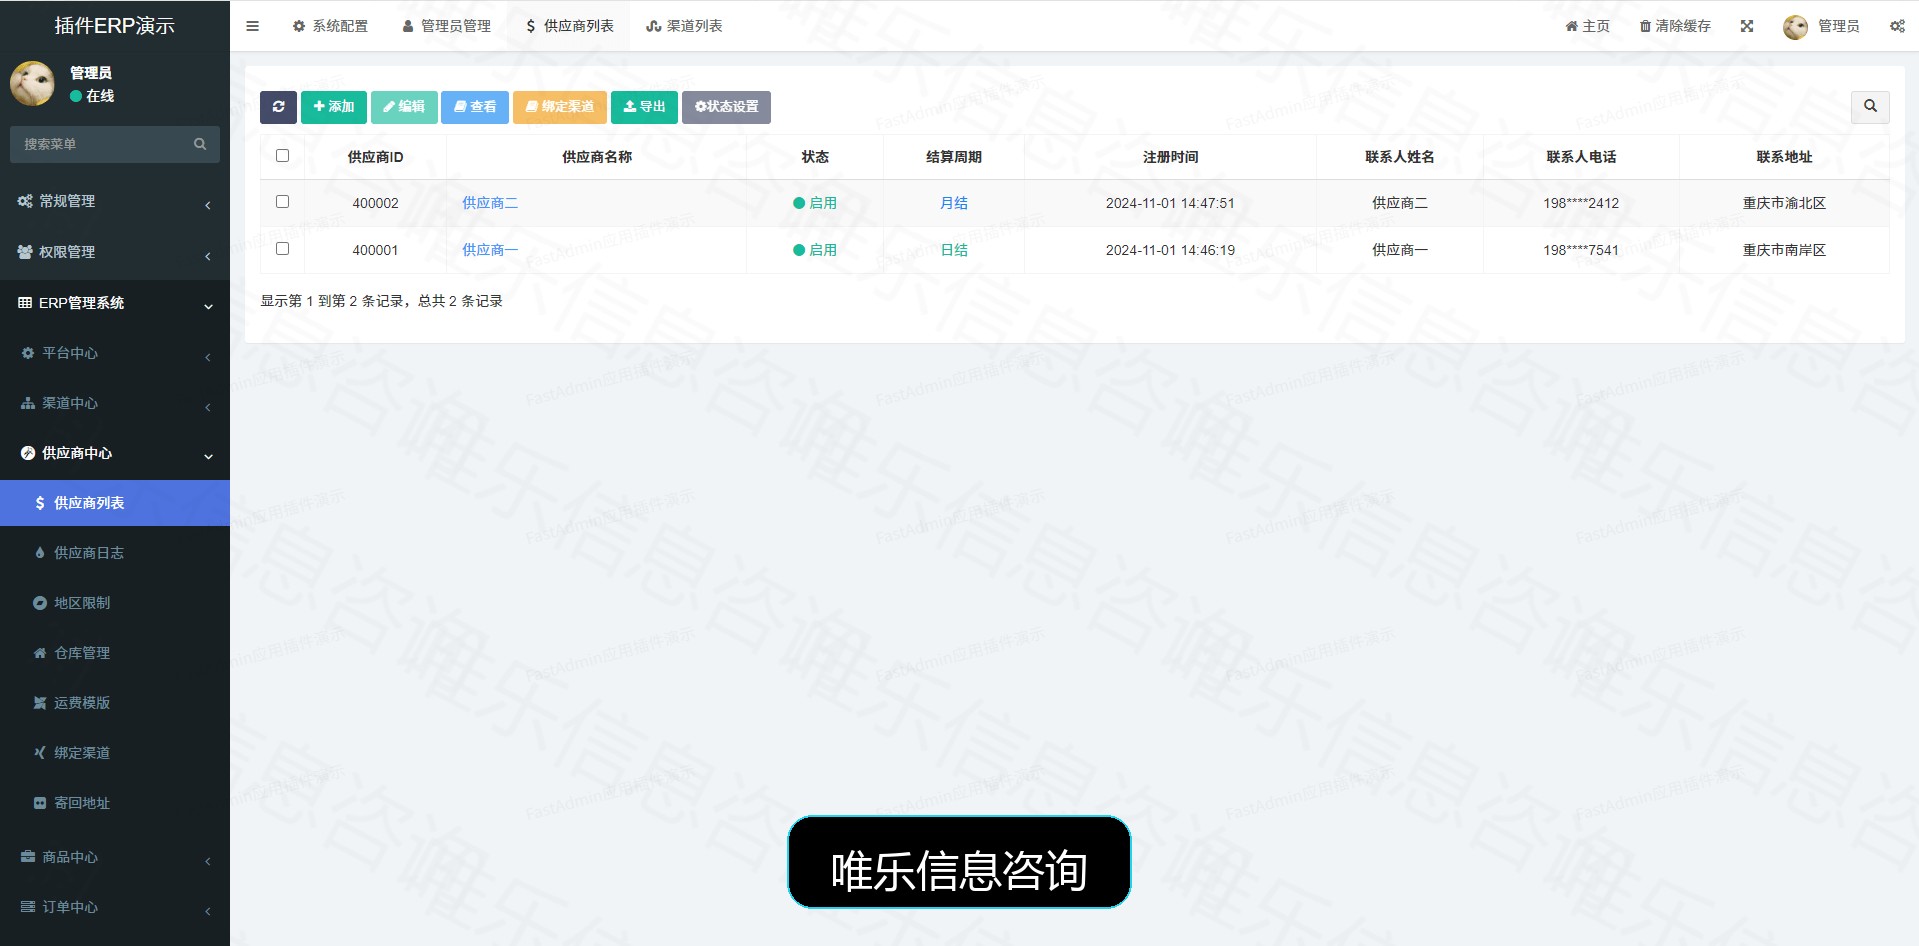The image size is (1919, 946).
Task: Click the 搜索菜单 input field
Action: (100, 144)
